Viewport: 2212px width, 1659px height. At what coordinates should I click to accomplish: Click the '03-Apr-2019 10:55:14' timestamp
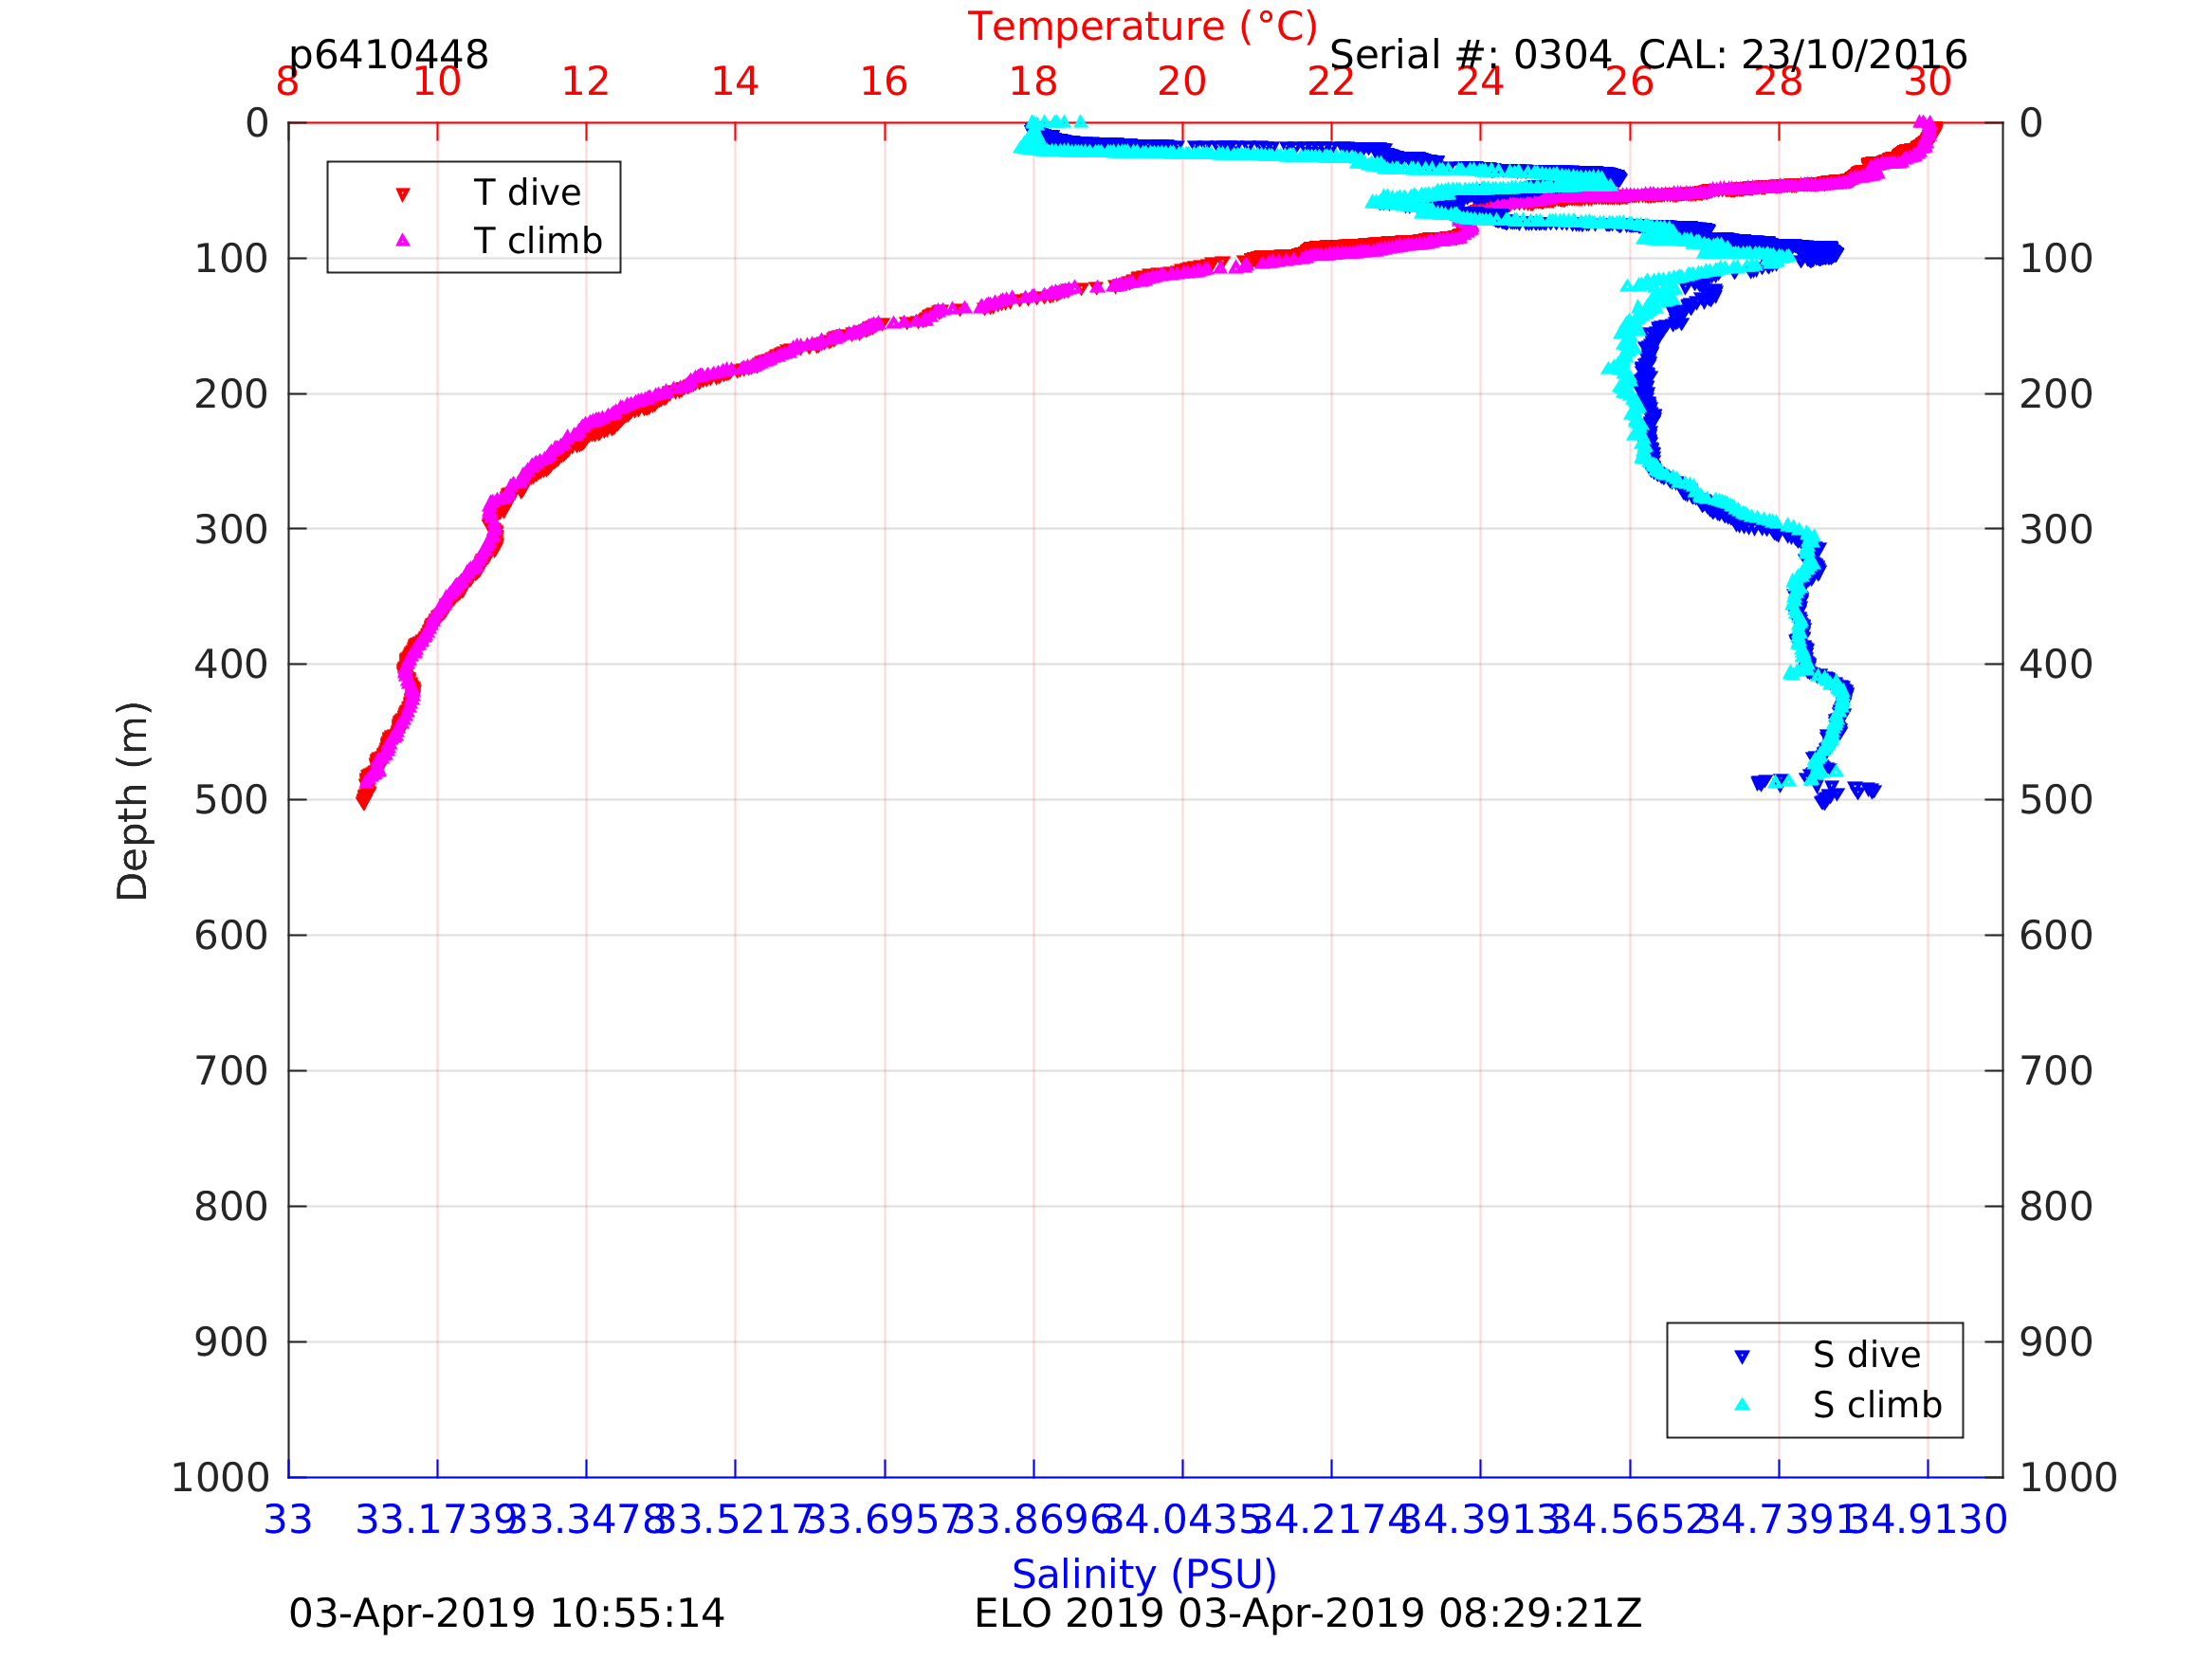(506, 1614)
